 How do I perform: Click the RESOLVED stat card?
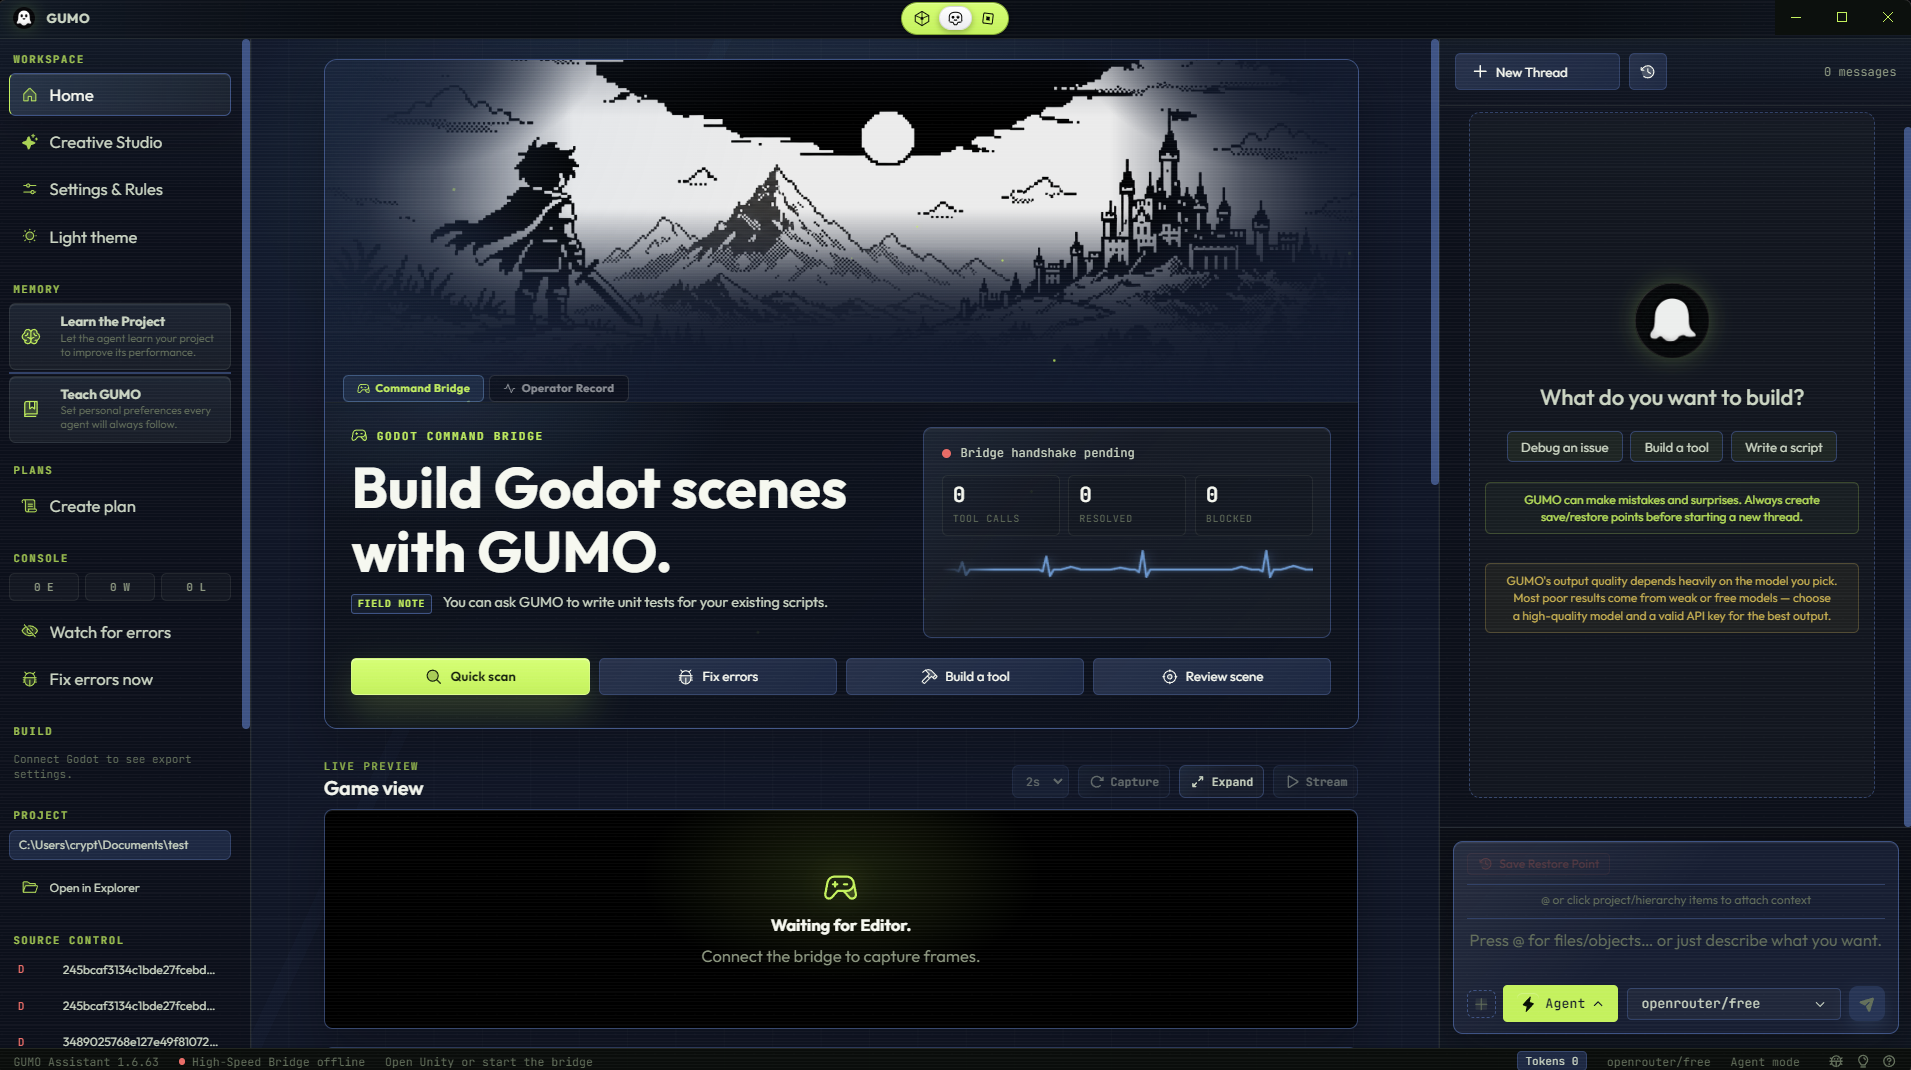[1127, 505]
